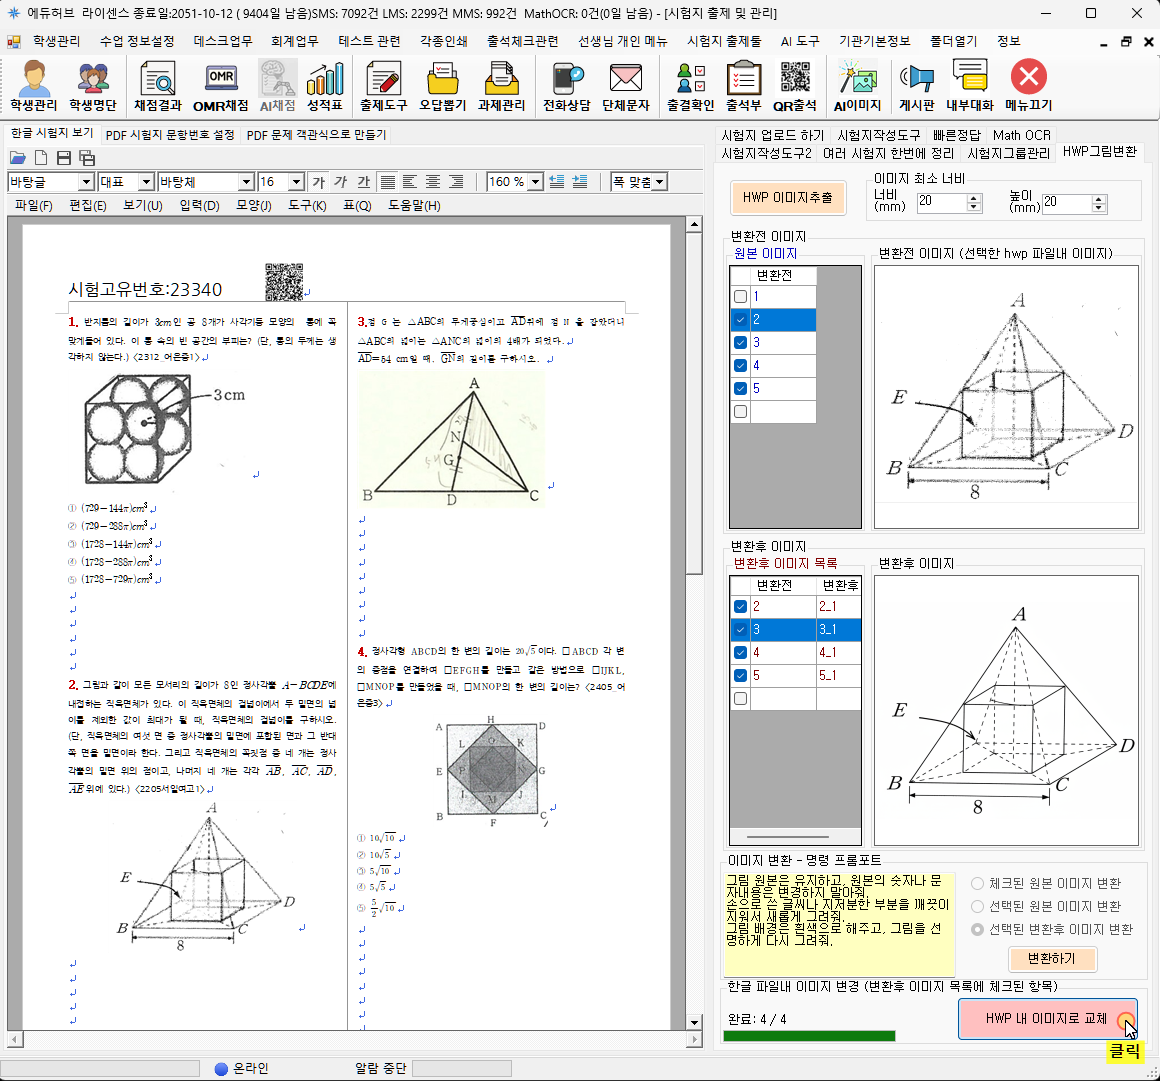Open the OMR채점 toolbar icon
This screenshot has width=1160, height=1081.
[x=220, y=86]
